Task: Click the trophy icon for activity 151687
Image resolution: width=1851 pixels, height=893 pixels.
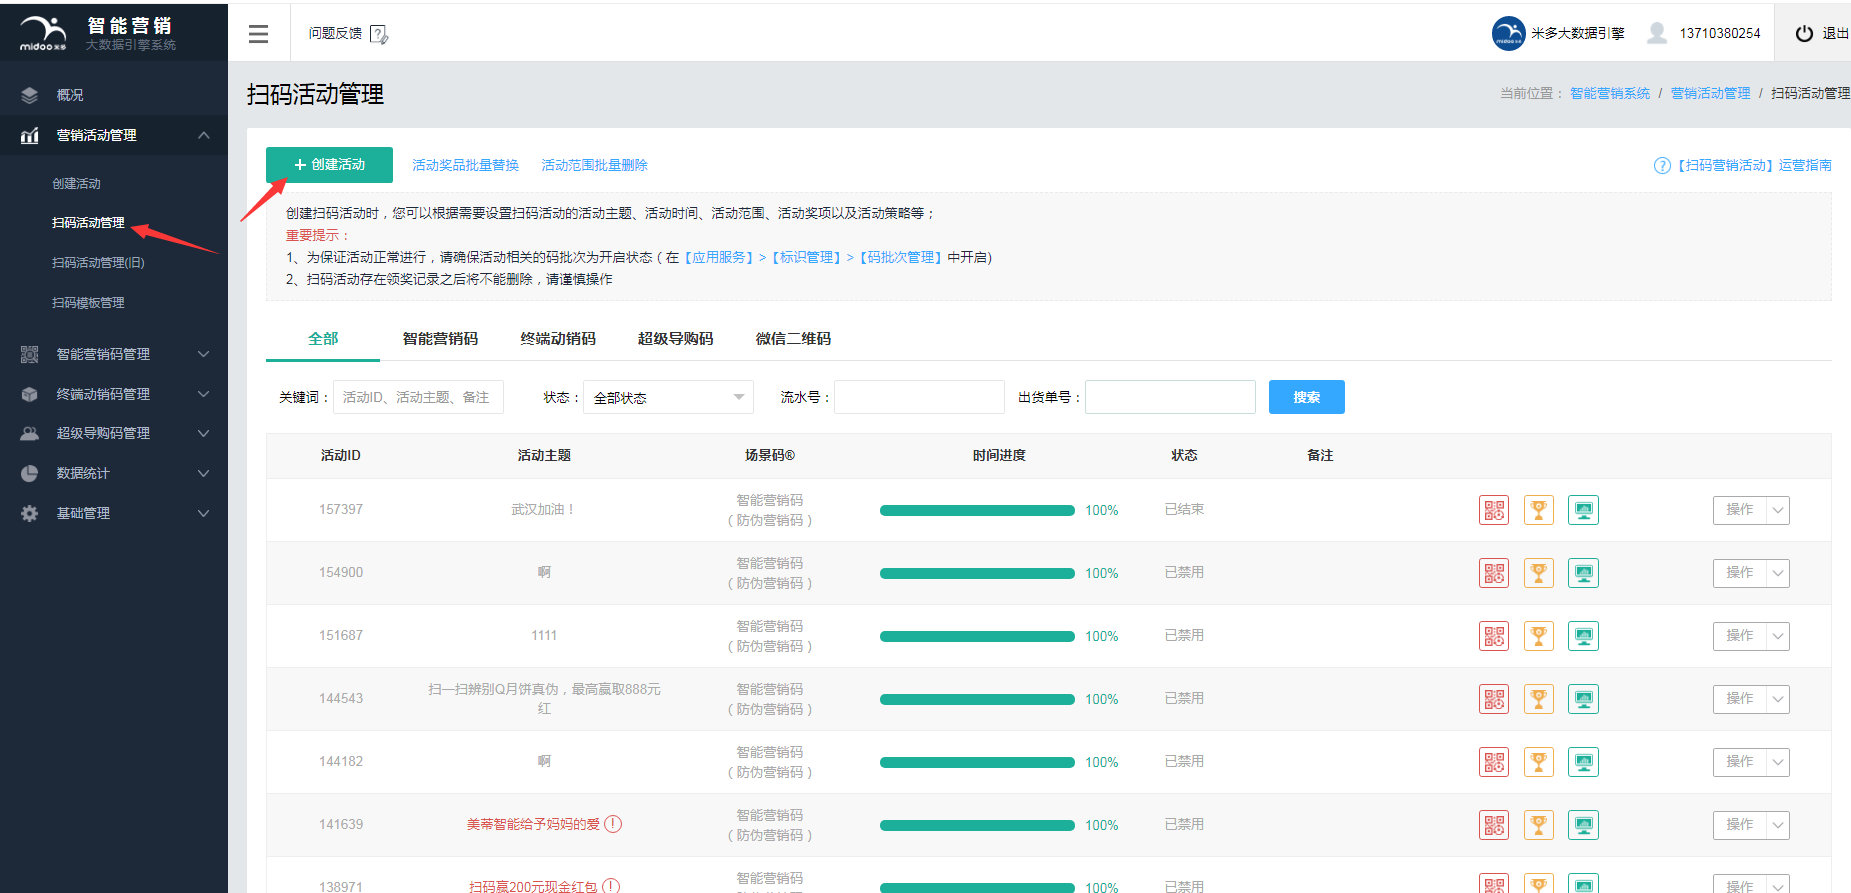Action: click(1539, 636)
